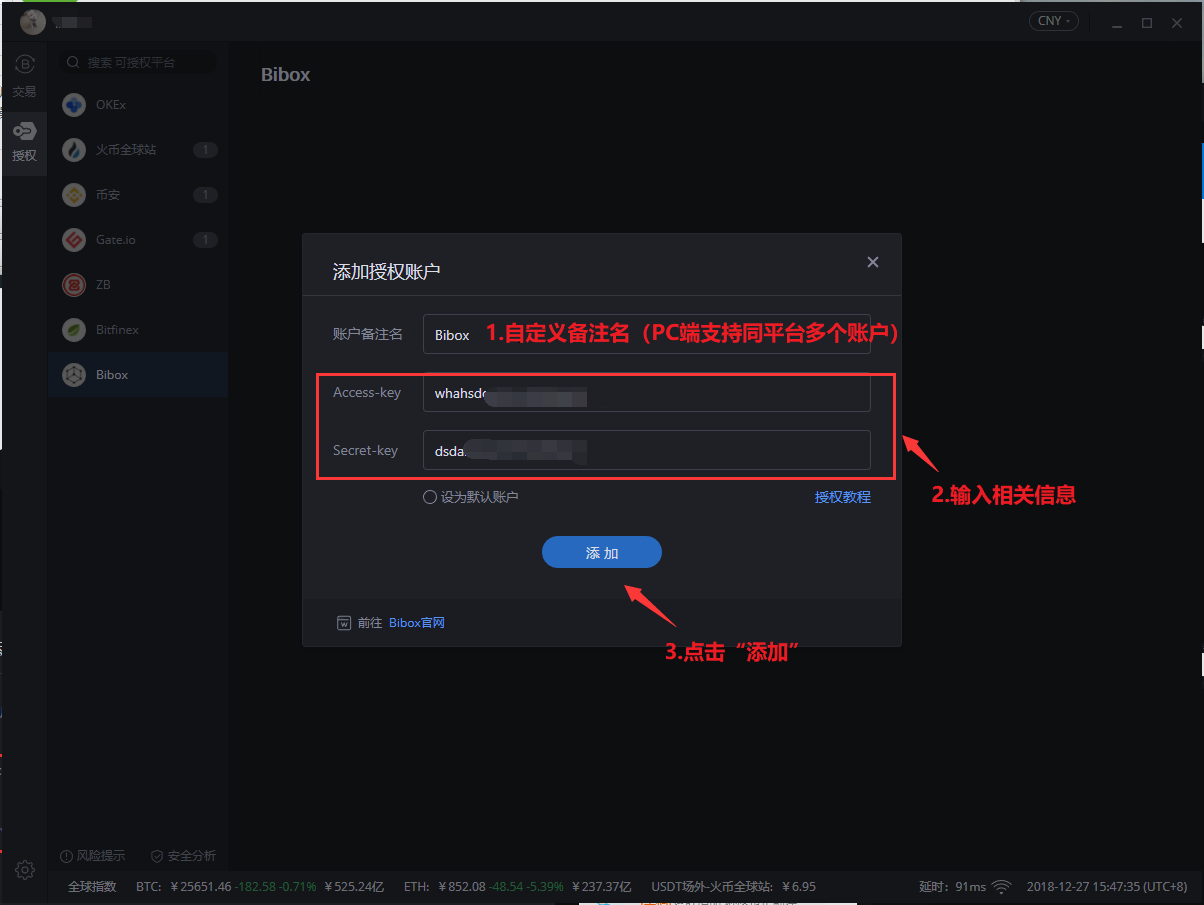
Task: Focus the 账户备注名 input field
Action: 647,334
